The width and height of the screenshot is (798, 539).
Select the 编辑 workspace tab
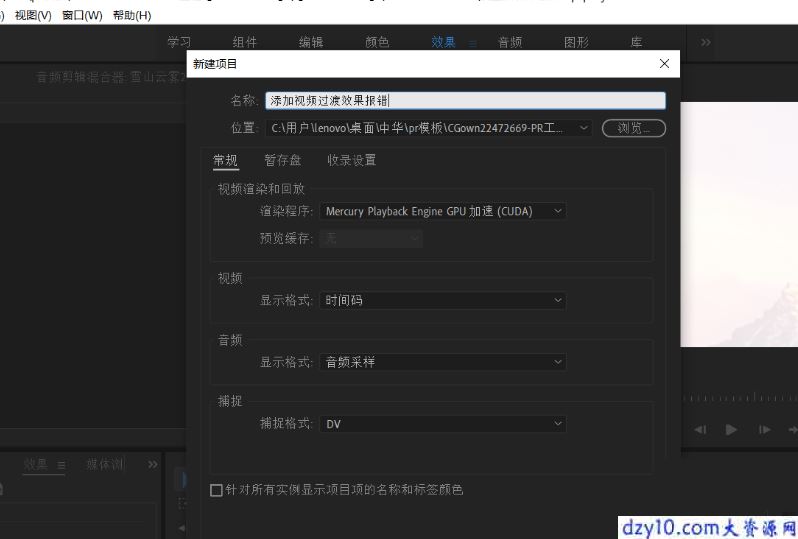[x=311, y=42]
